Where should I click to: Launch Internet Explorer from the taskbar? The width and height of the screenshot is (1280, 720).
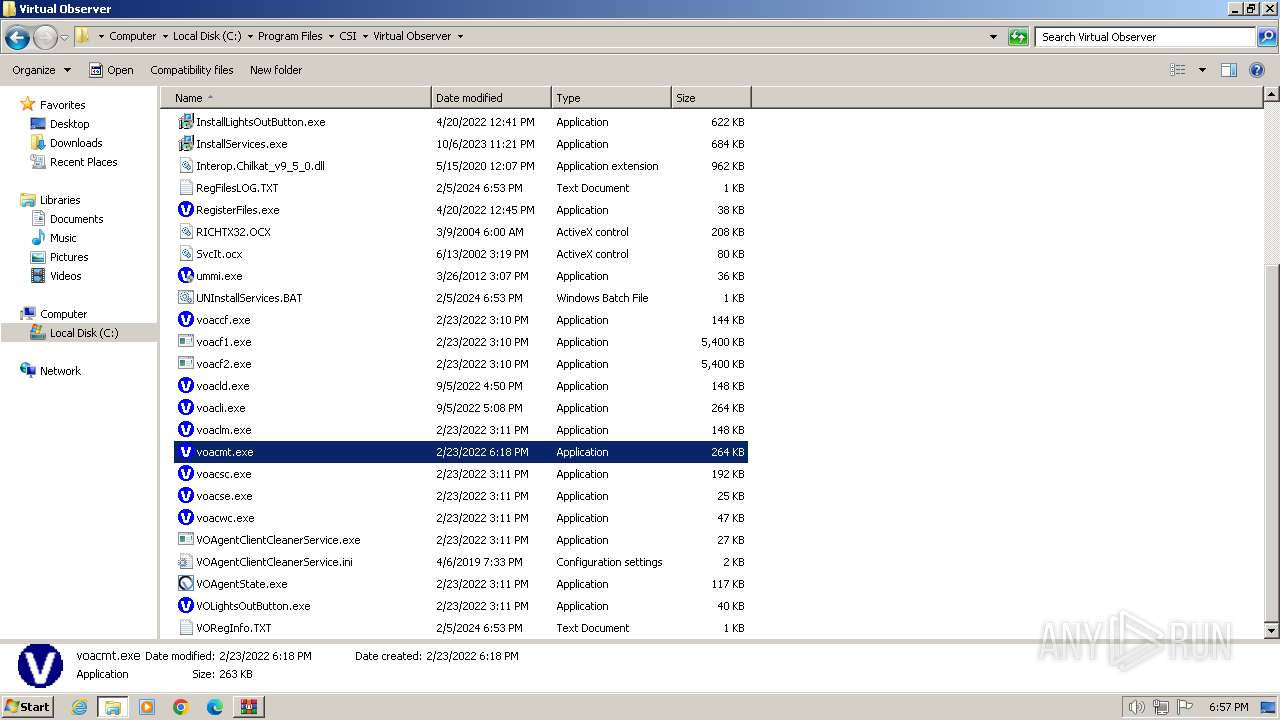pos(80,707)
